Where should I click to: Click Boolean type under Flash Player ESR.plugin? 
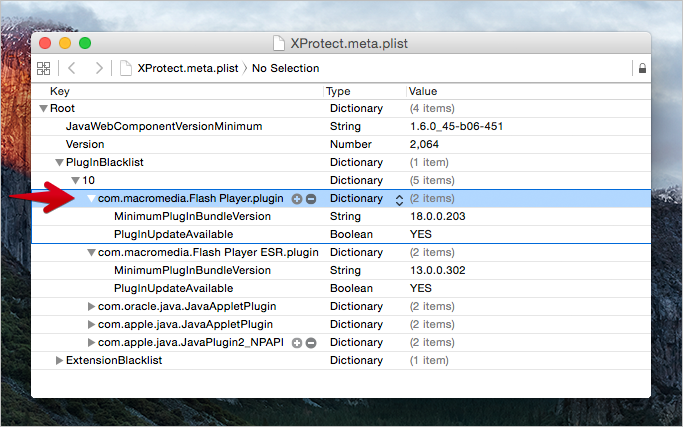351,288
